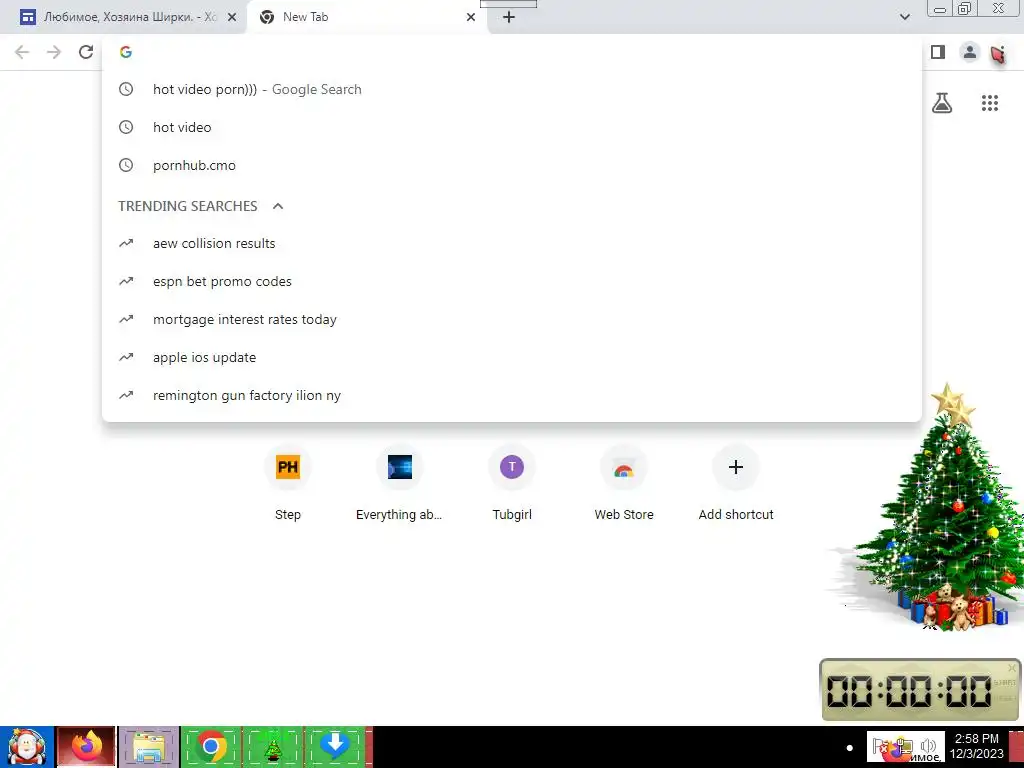The image size is (1024, 768).
Task: Click trend arrow beside 'apple ios update'
Action: coord(126,357)
